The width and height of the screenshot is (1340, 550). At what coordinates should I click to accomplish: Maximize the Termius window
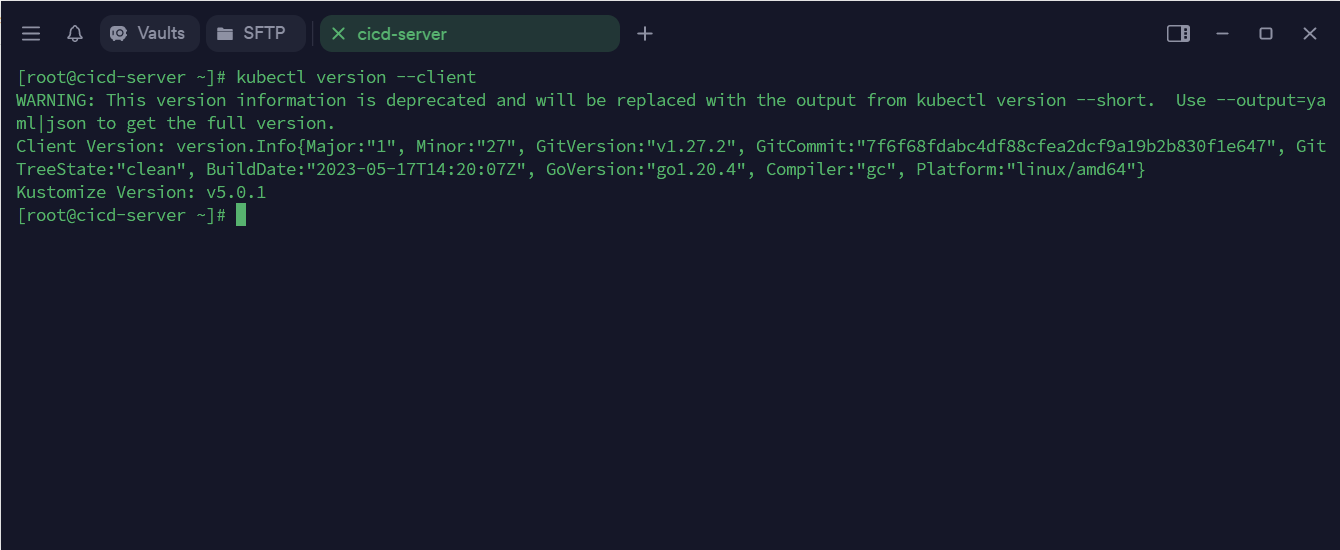point(1266,34)
